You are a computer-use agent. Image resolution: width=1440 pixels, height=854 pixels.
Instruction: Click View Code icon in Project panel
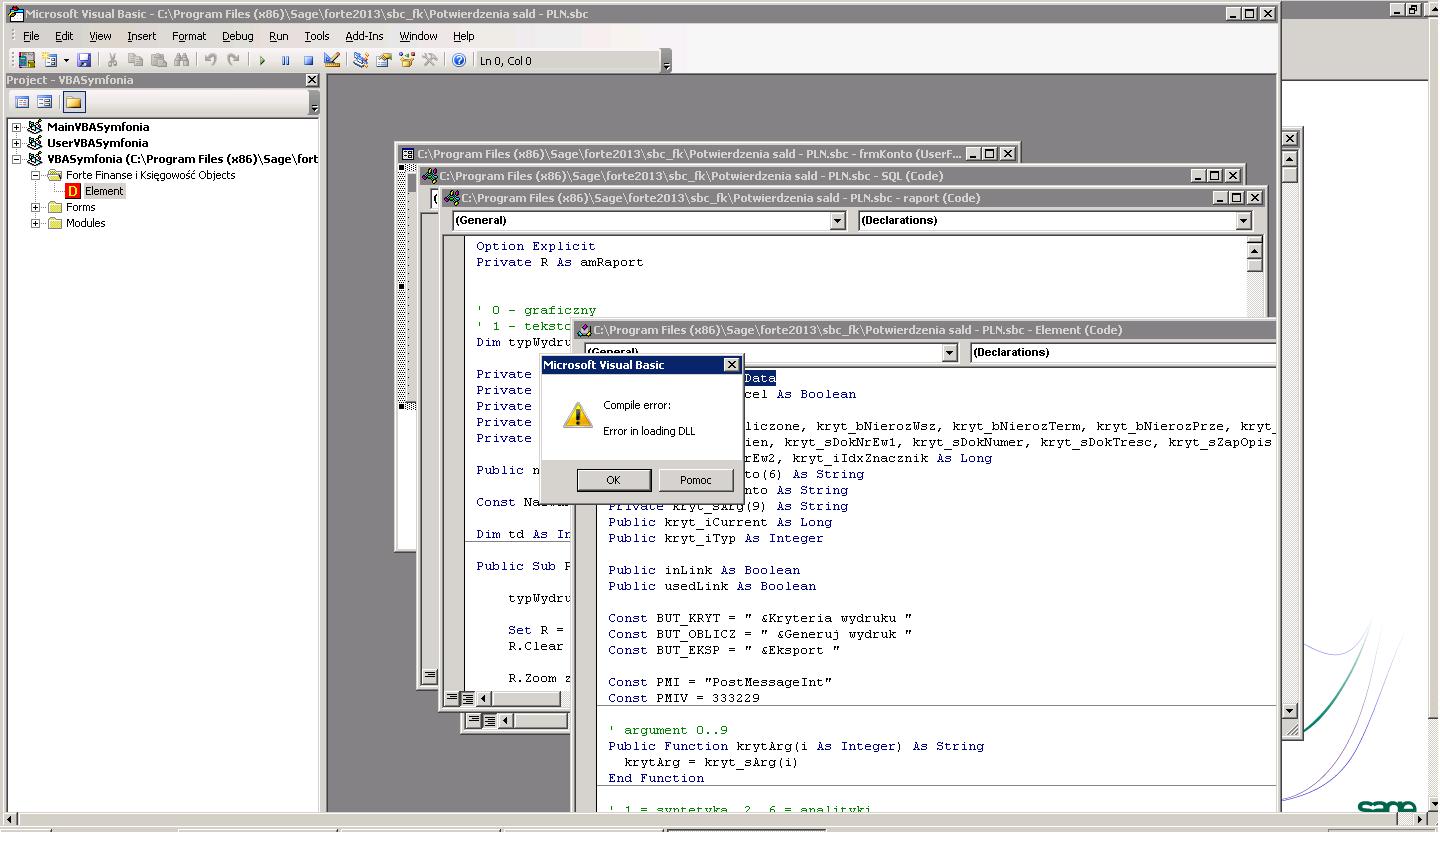[x=22, y=102]
